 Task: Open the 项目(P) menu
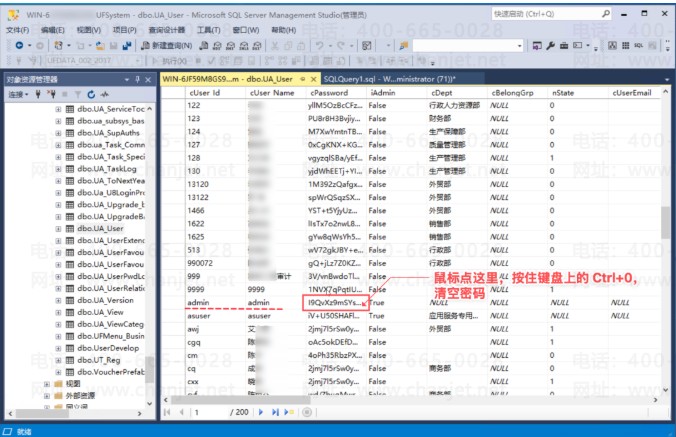(124, 30)
